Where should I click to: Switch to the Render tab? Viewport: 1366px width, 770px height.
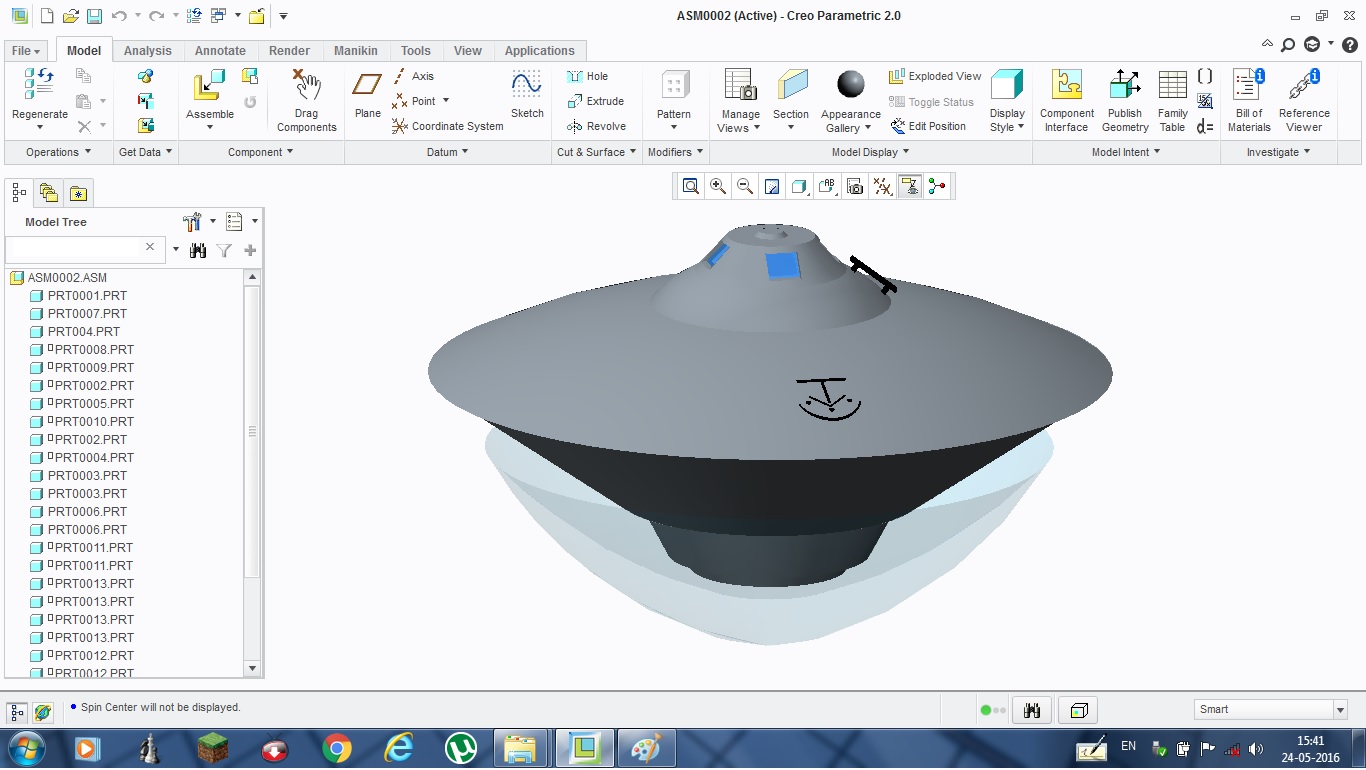coord(290,51)
